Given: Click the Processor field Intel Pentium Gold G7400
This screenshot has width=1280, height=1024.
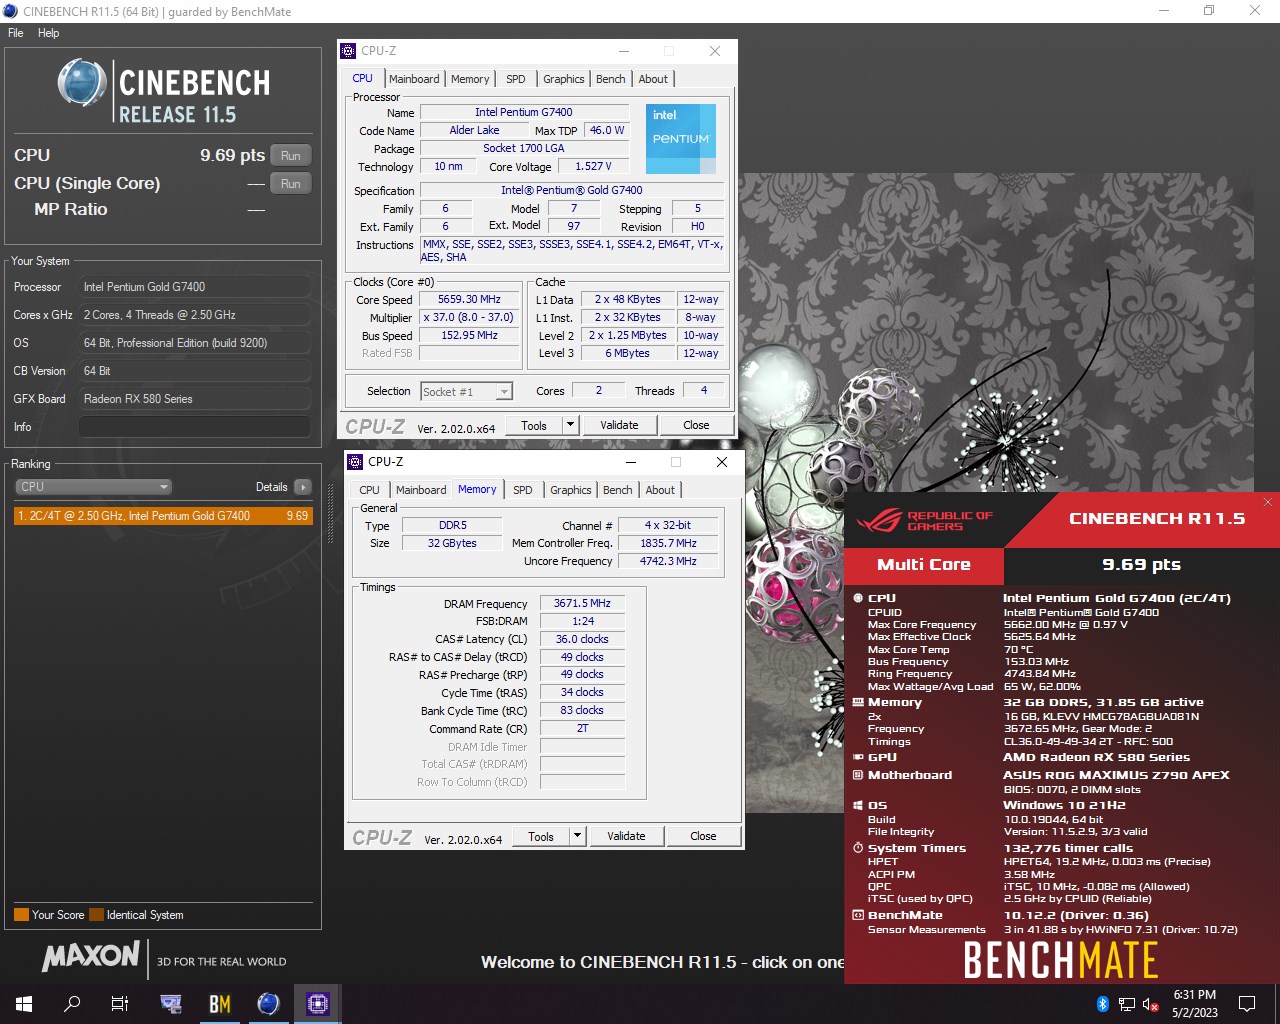Looking at the screenshot, I should tap(194, 287).
